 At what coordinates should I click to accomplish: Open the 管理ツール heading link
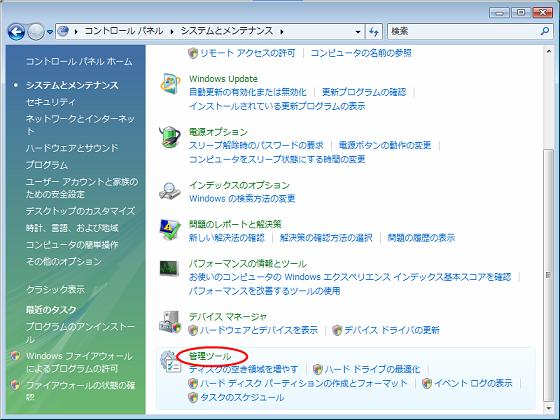[210, 356]
